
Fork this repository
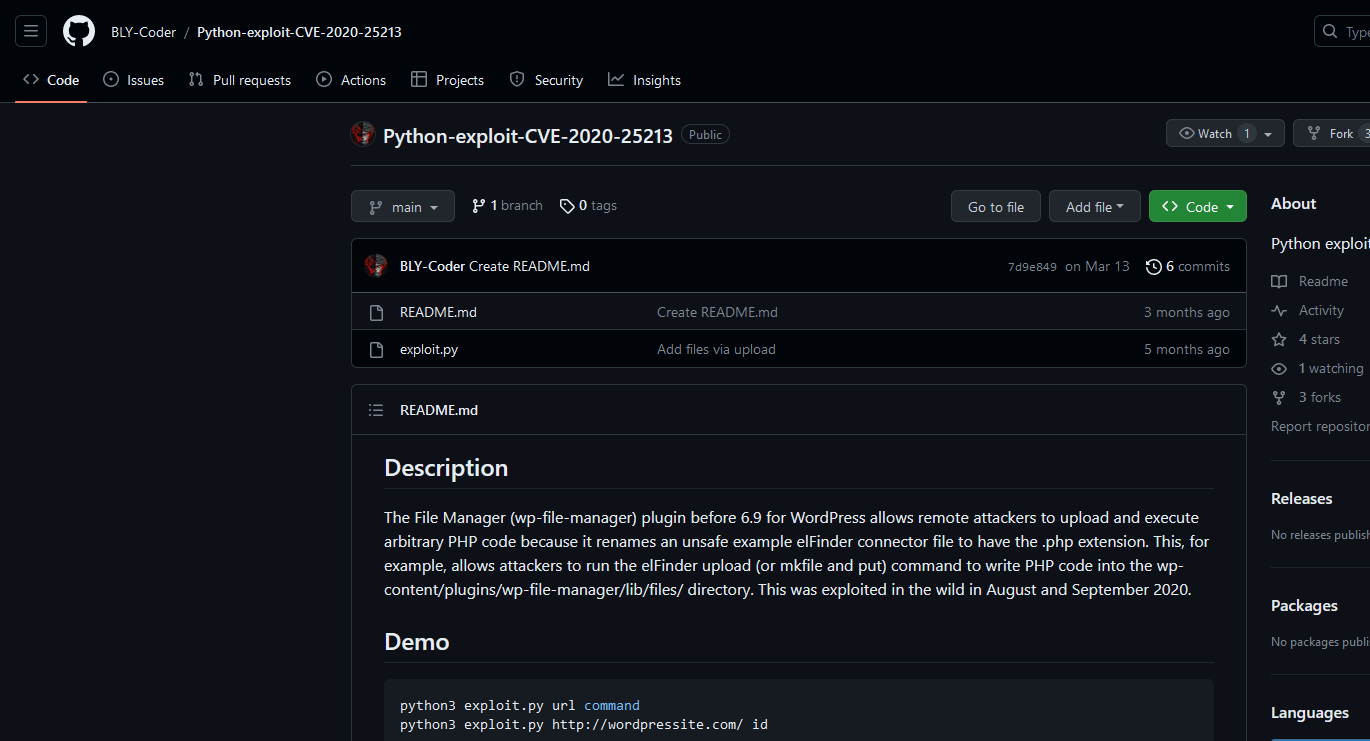[1332, 134]
